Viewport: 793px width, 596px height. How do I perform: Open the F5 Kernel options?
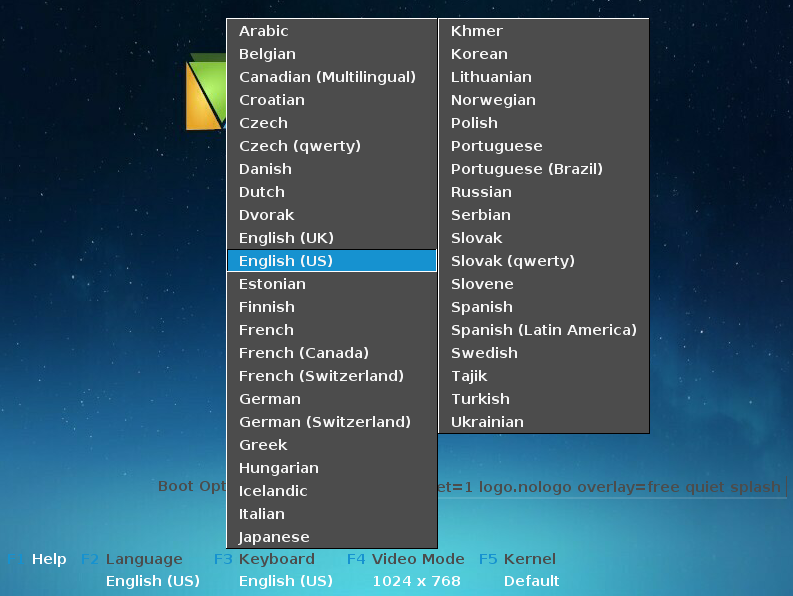click(x=529, y=559)
